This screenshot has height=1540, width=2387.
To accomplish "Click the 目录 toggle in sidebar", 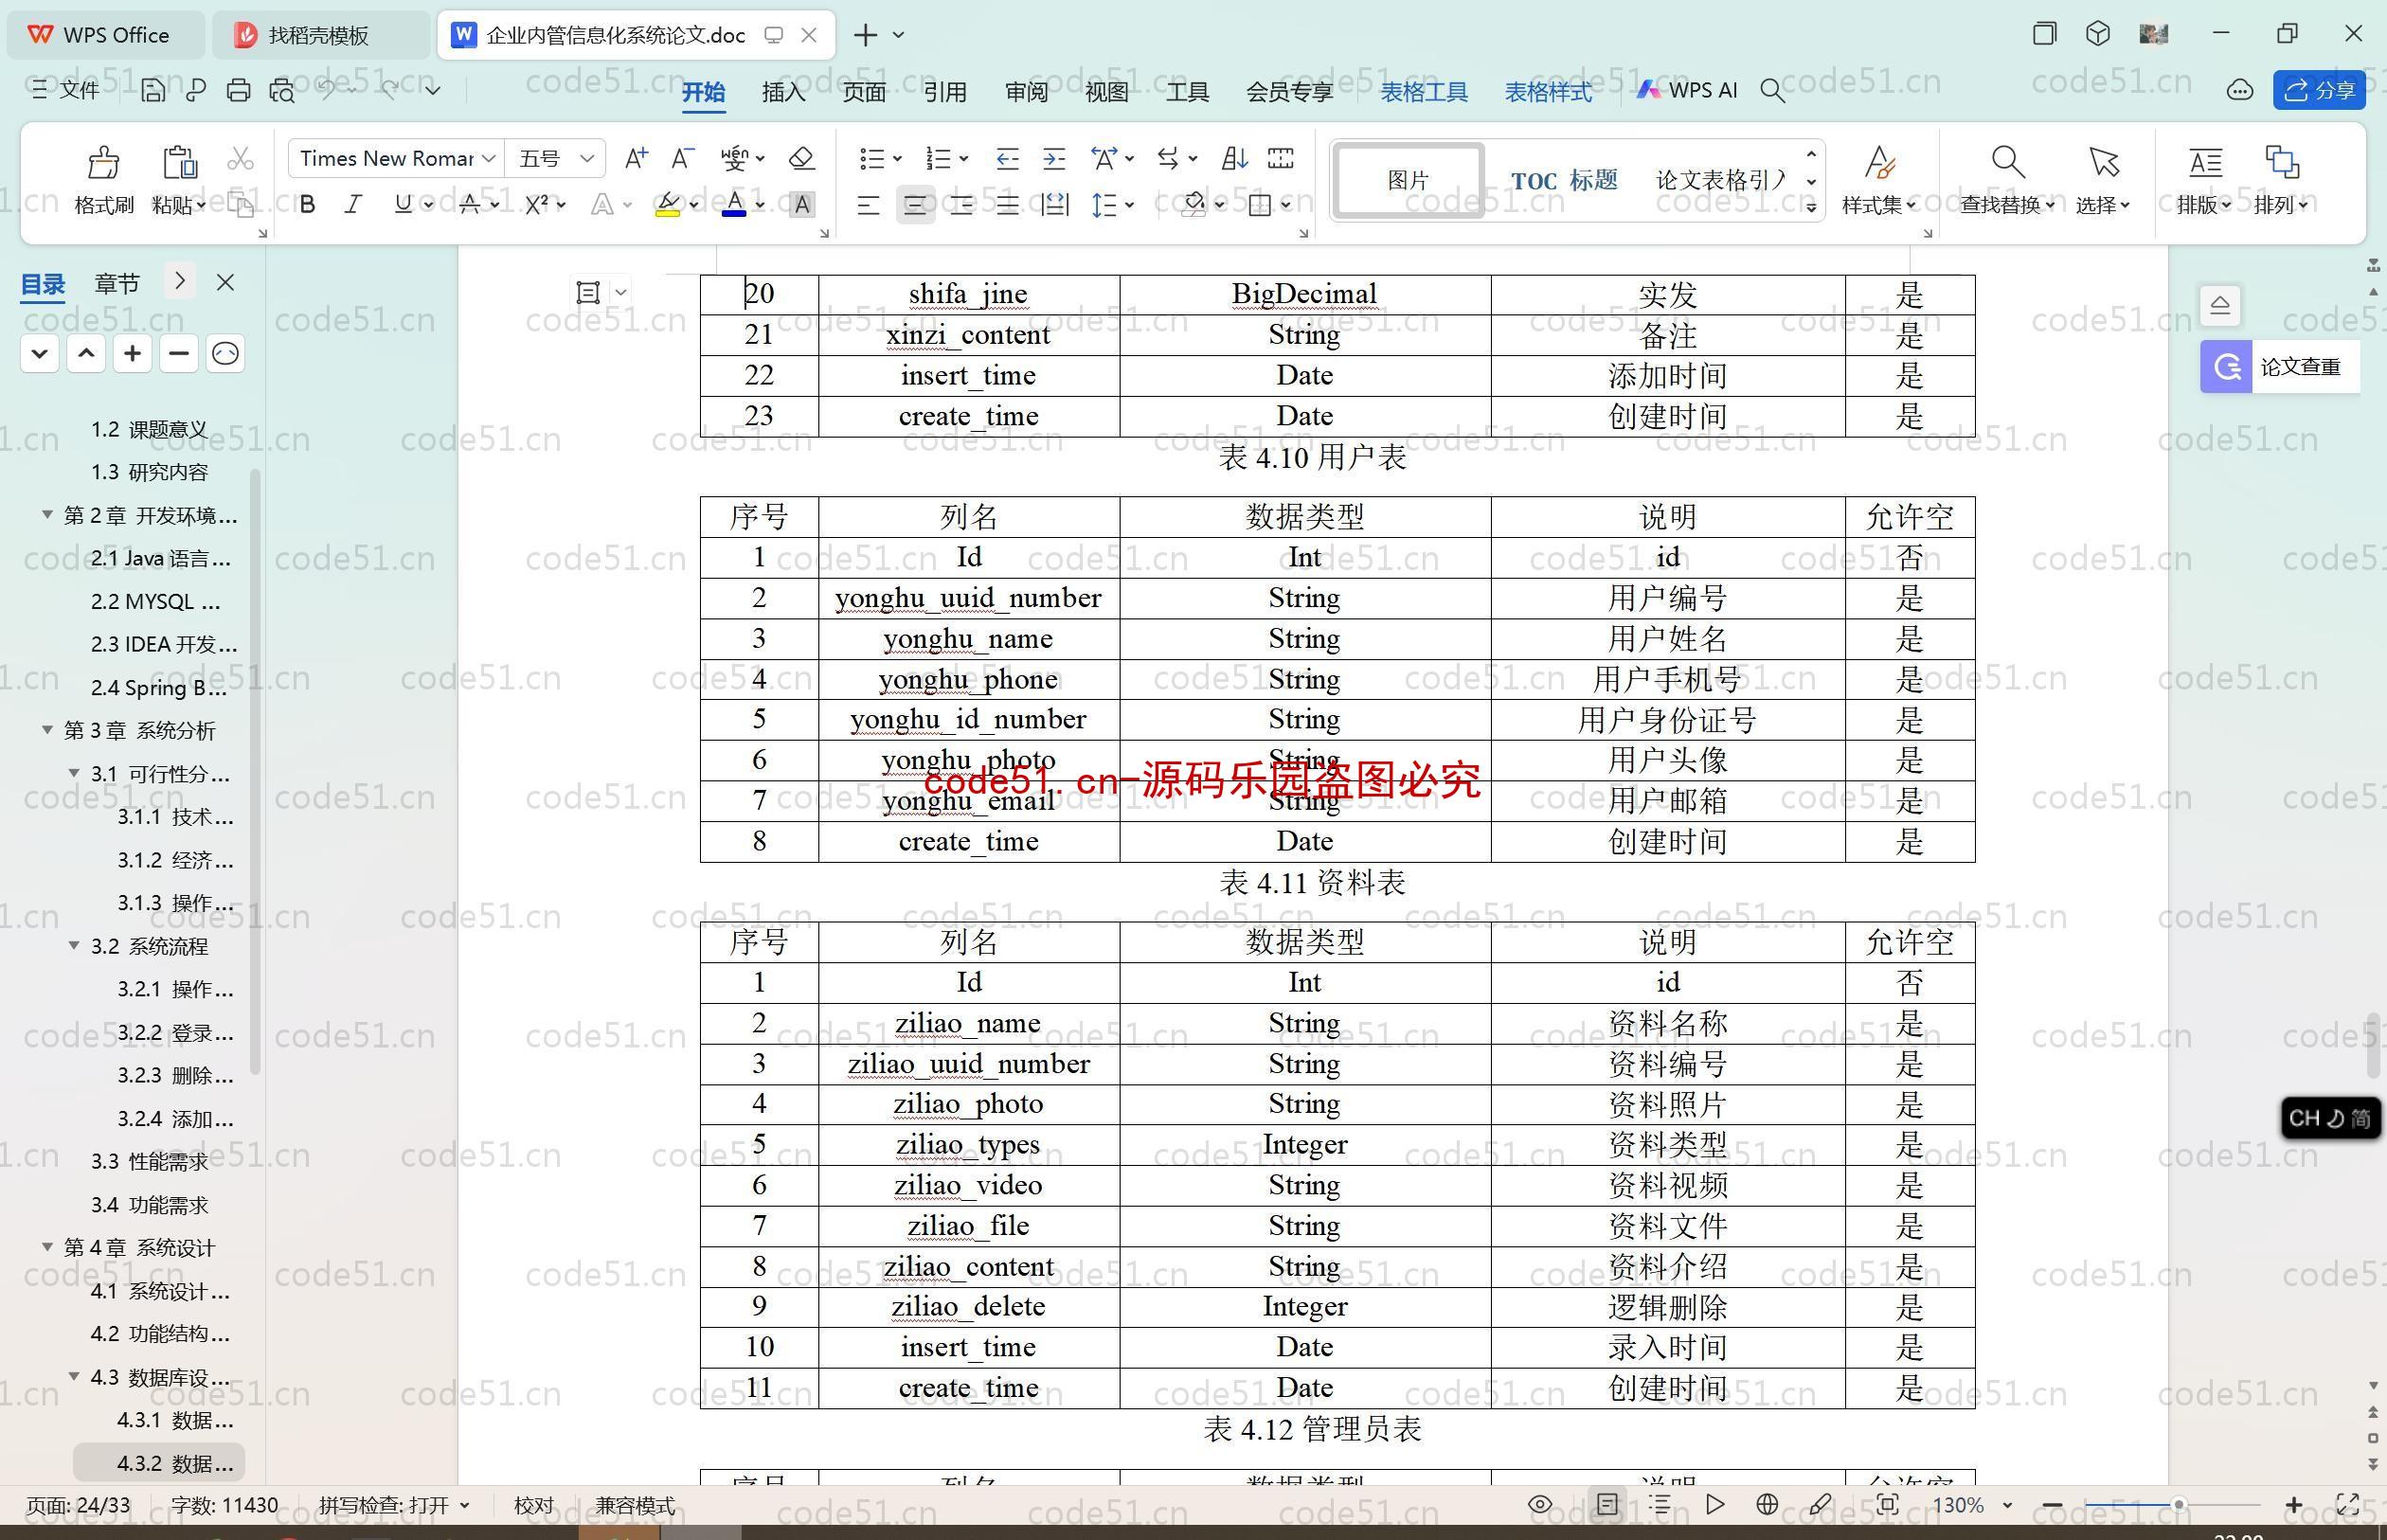I will pyautogui.click(x=48, y=282).
